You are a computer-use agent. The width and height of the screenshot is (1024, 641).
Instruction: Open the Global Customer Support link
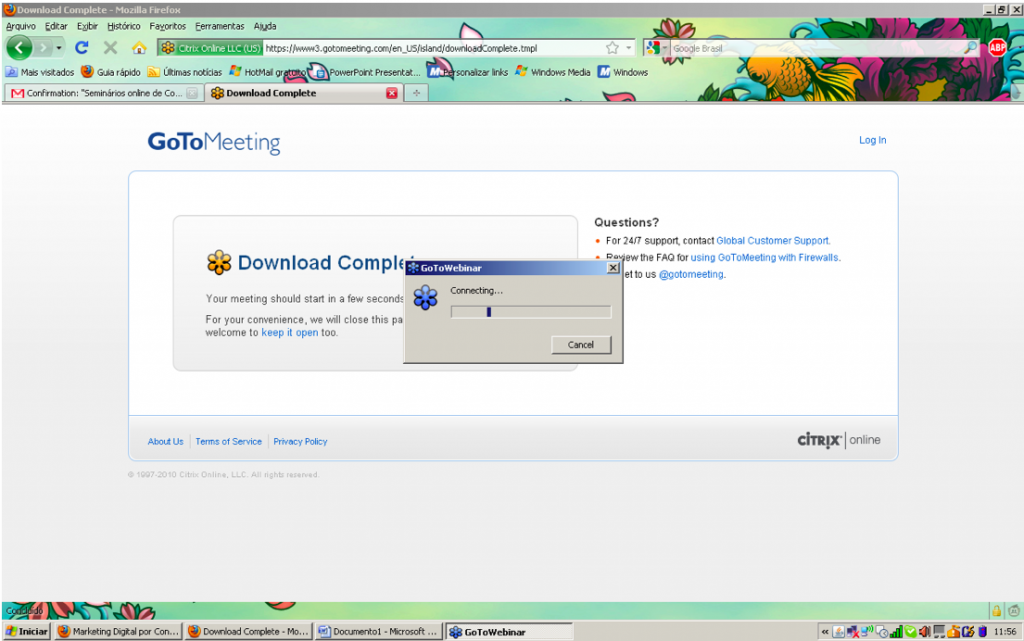pyautogui.click(x=773, y=241)
